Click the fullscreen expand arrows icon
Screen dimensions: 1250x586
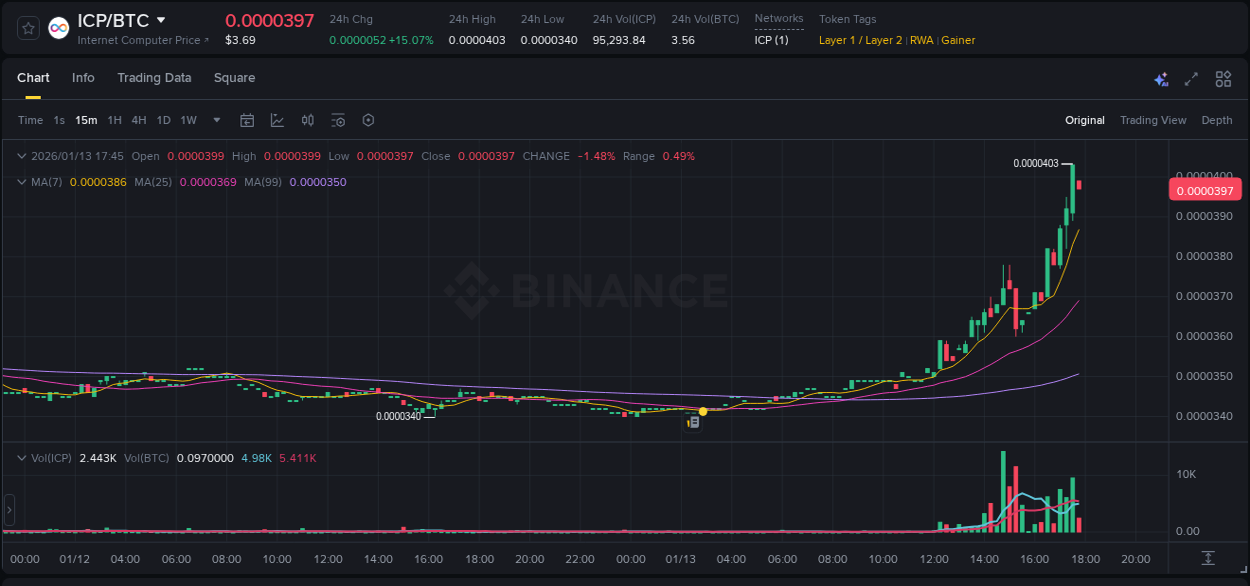[1190, 78]
